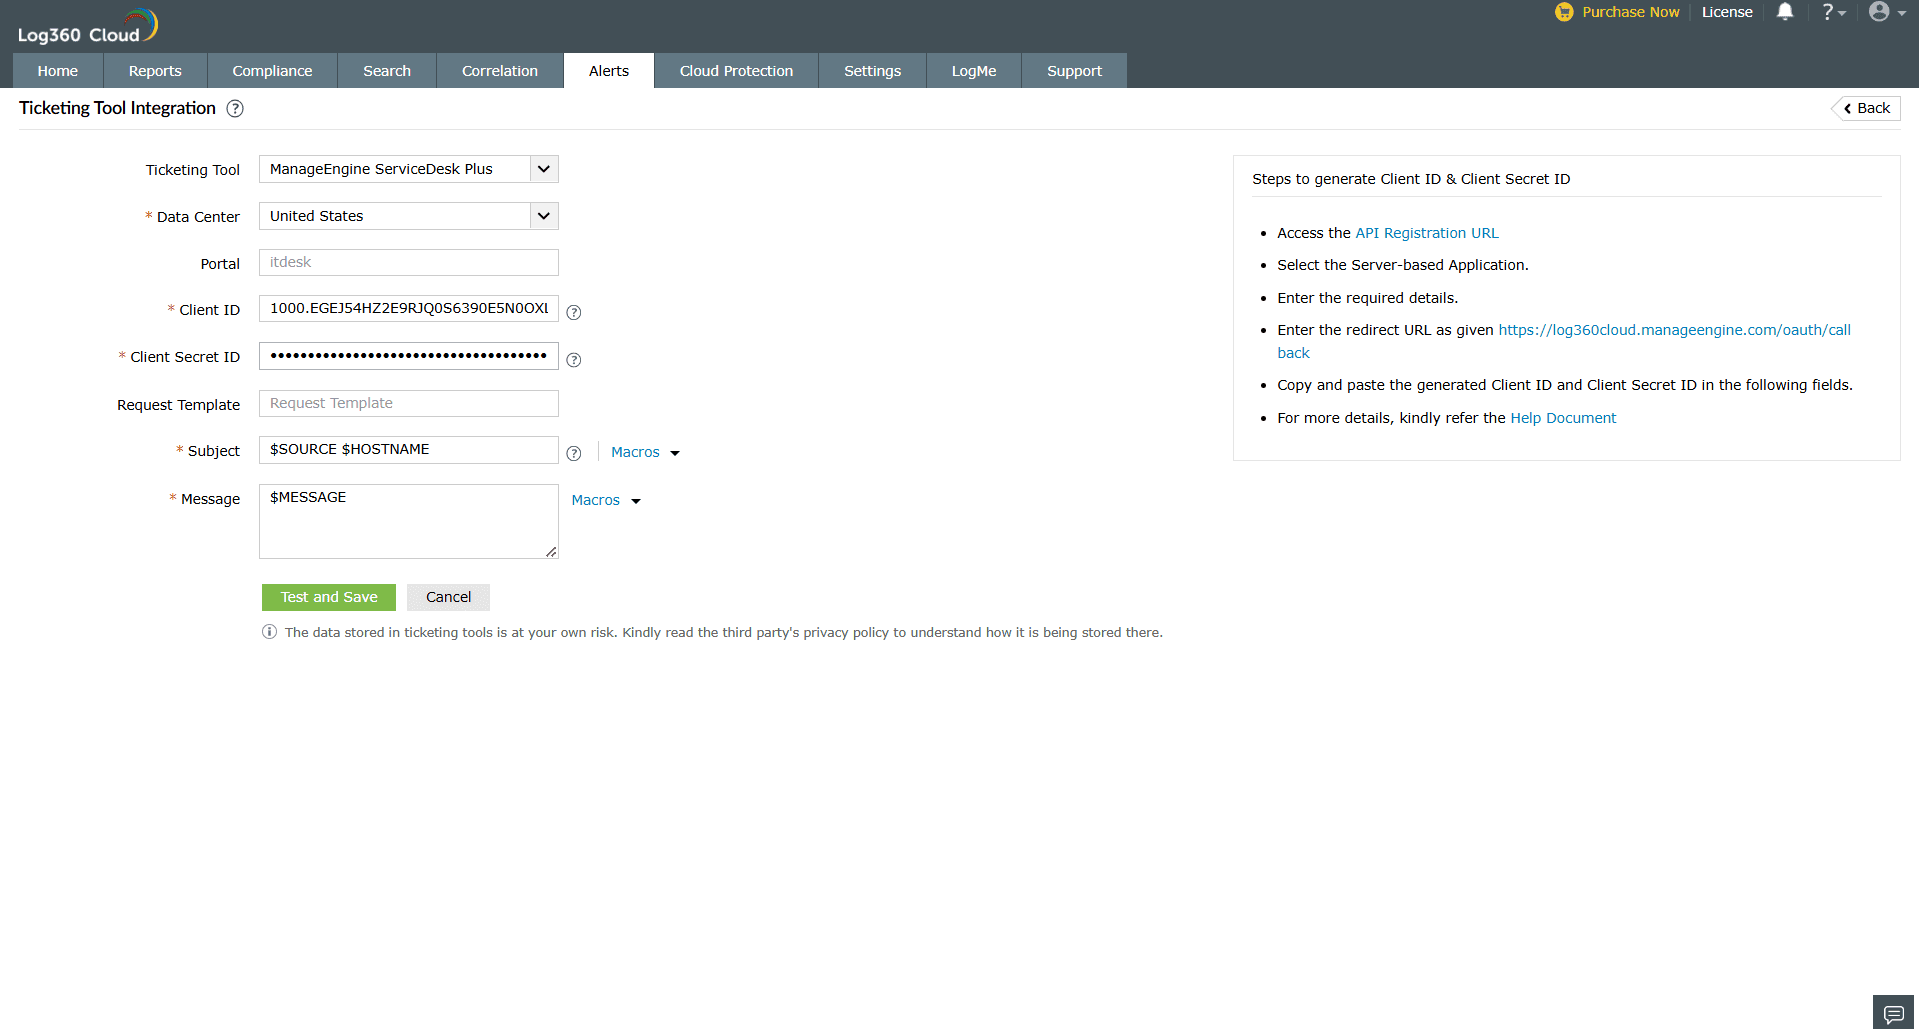The height and width of the screenshot is (1029, 1919).
Task: Click the help icon beside Ticketing Tool Integration title
Action: [x=235, y=108]
